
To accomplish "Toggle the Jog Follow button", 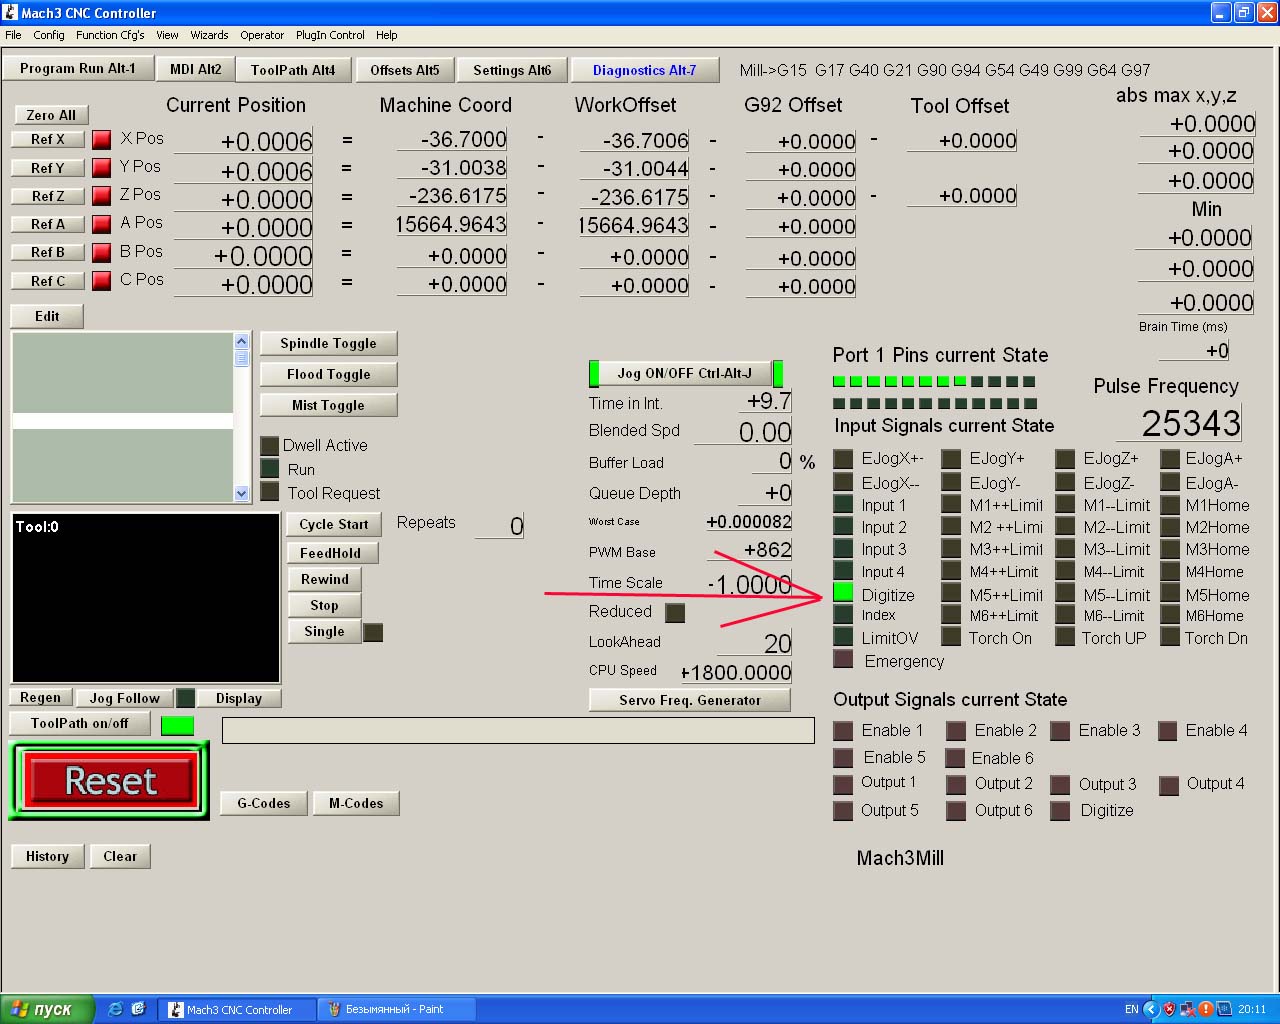I will [124, 698].
